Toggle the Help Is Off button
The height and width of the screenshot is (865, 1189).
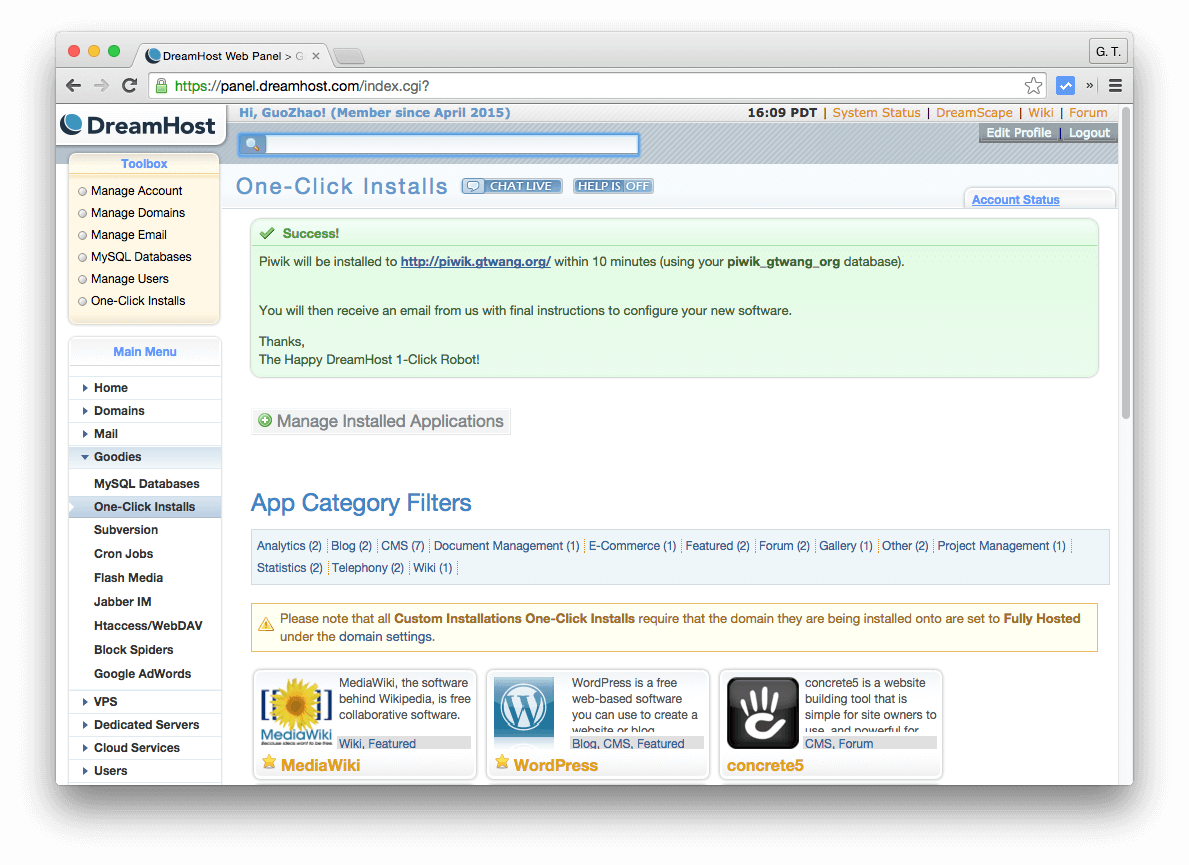[x=613, y=186]
